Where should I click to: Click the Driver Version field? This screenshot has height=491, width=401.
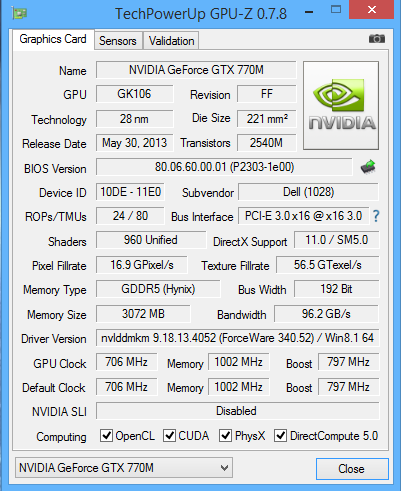(237, 338)
